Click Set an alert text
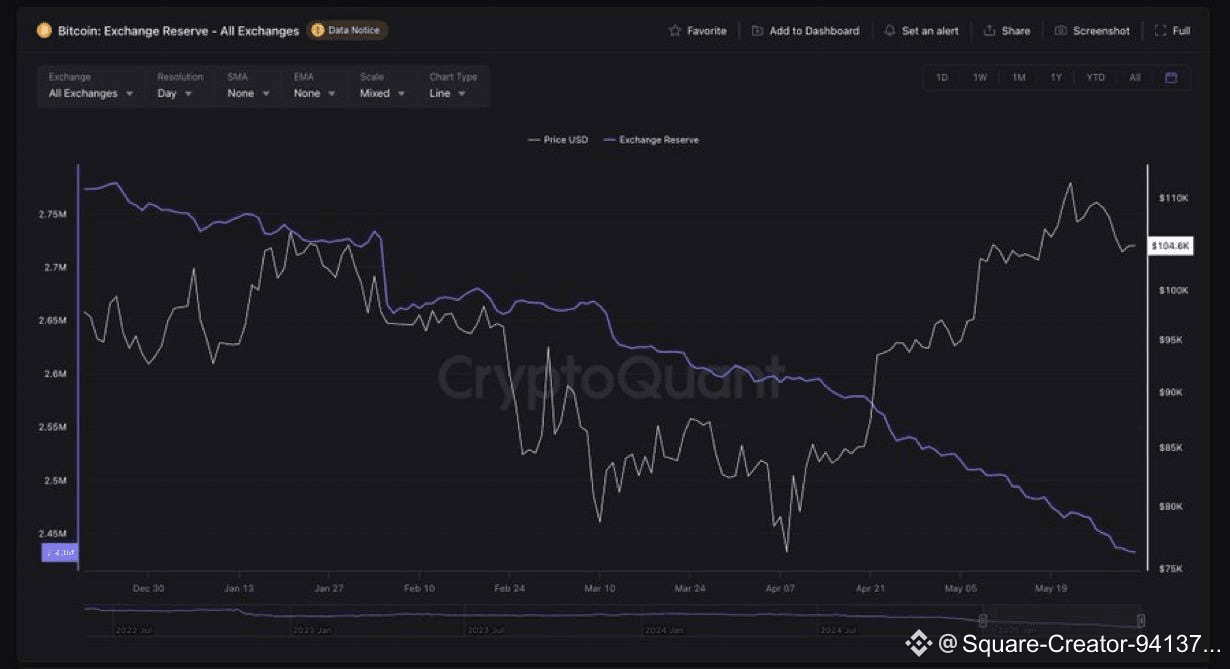 tap(930, 31)
